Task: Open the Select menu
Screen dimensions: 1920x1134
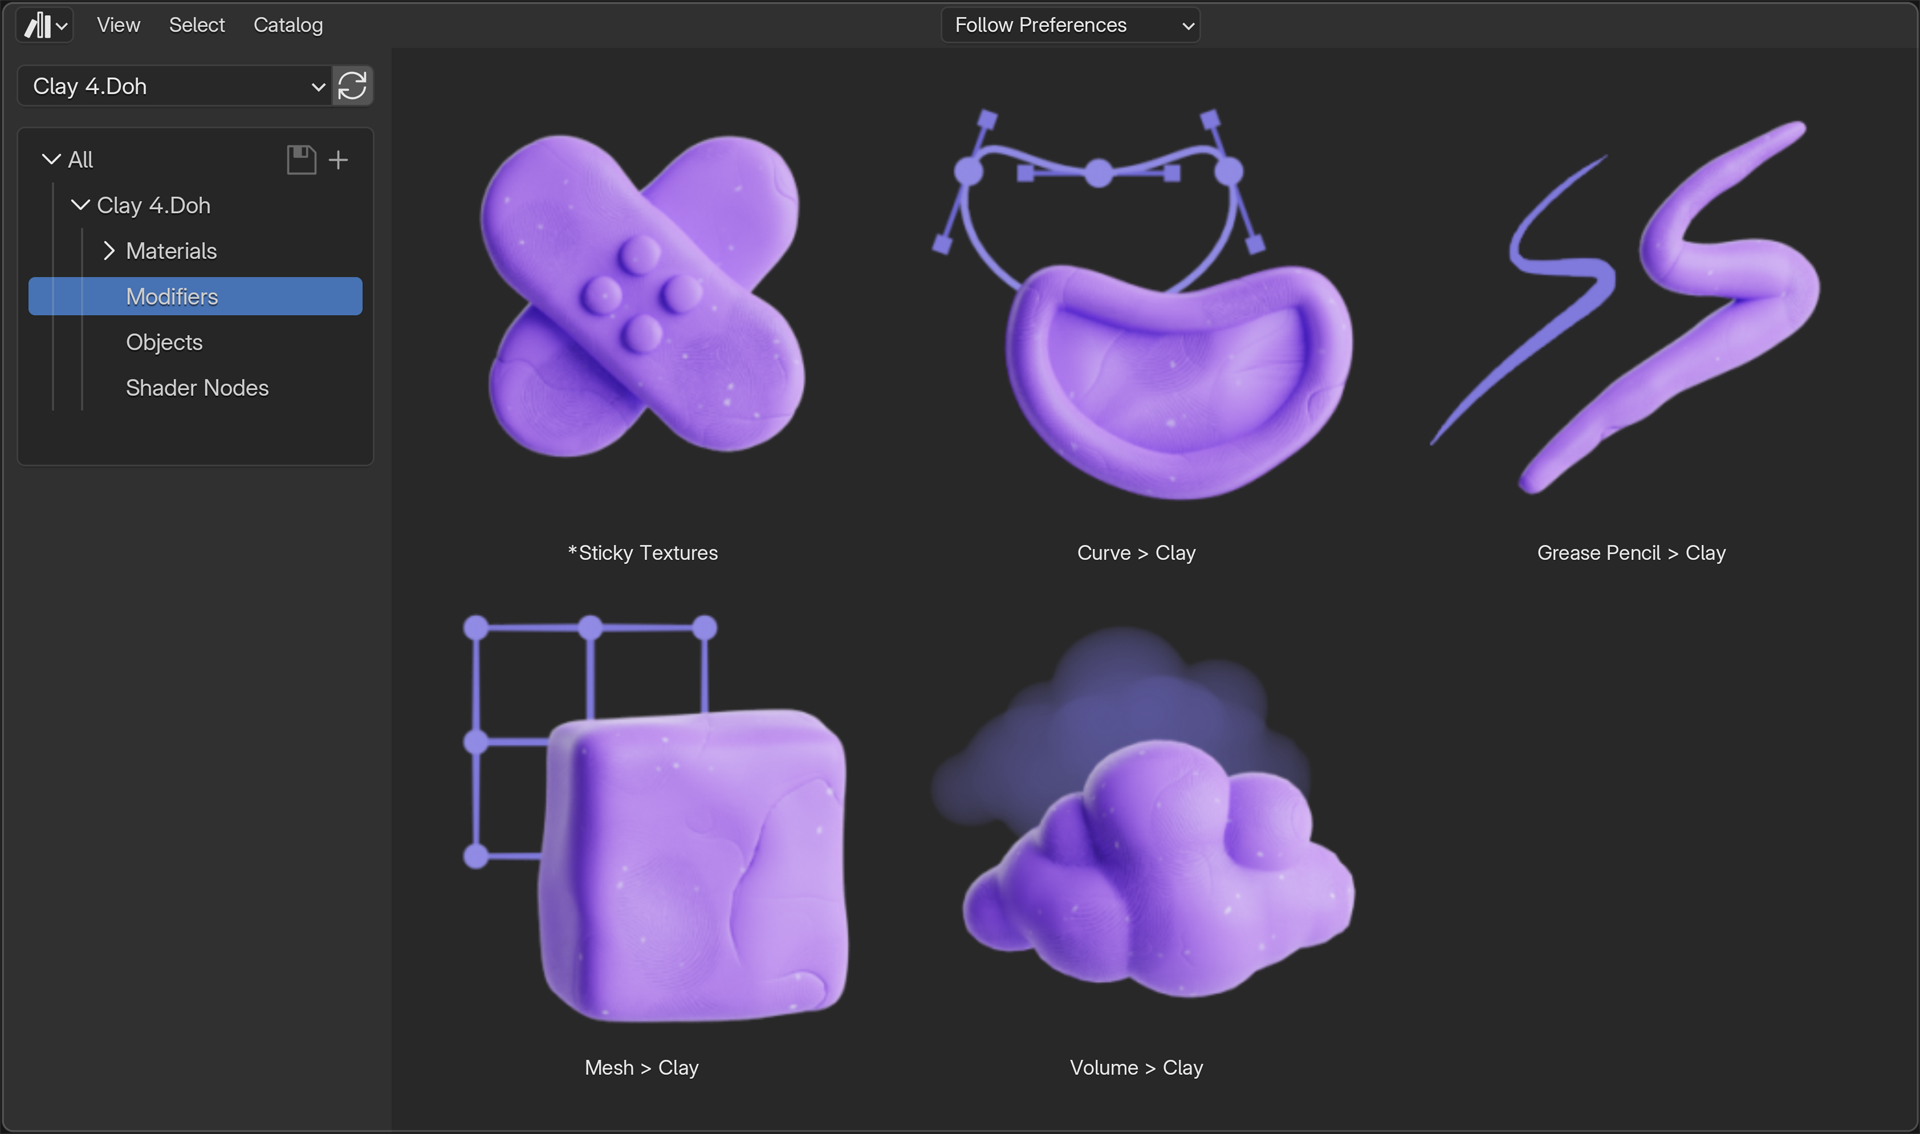Action: tap(196, 24)
